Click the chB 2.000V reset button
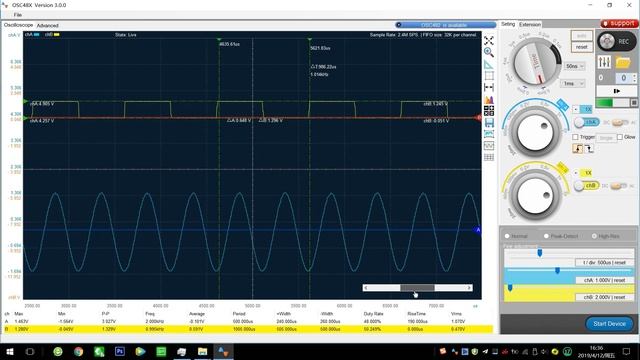640x360 pixels. click(605, 297)
